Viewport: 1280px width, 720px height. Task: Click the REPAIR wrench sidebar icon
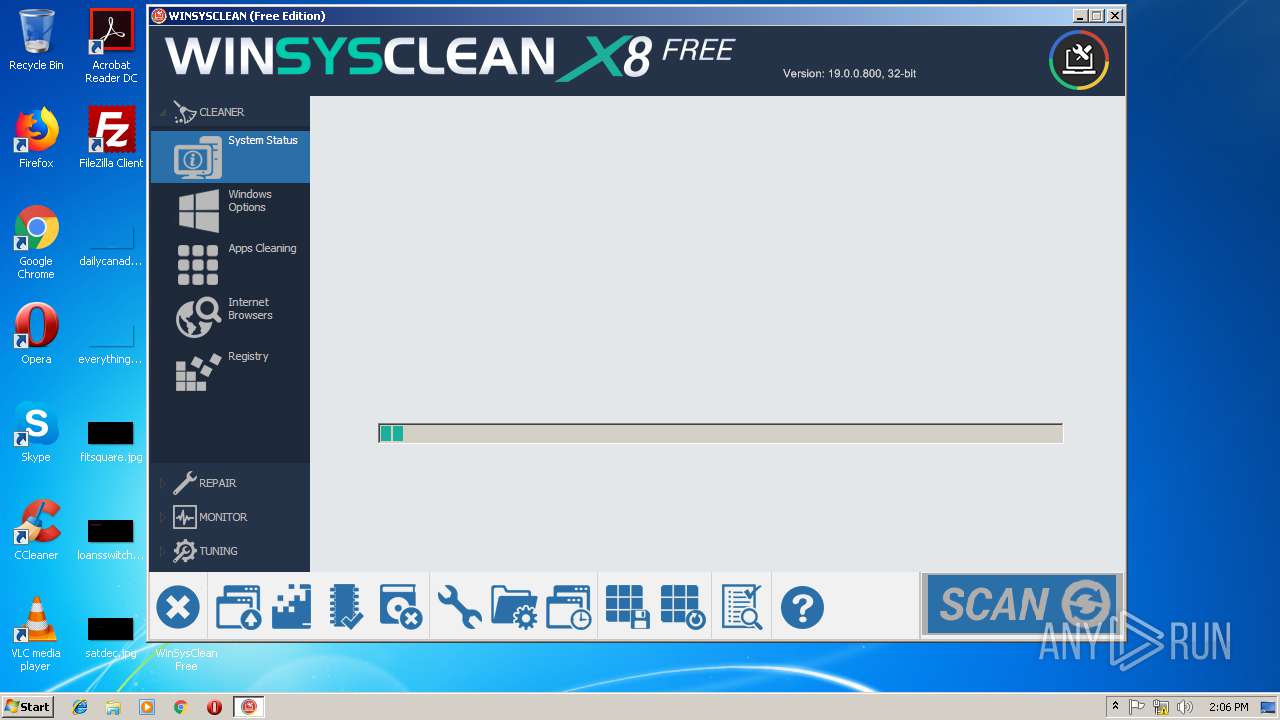coord(184,483)
